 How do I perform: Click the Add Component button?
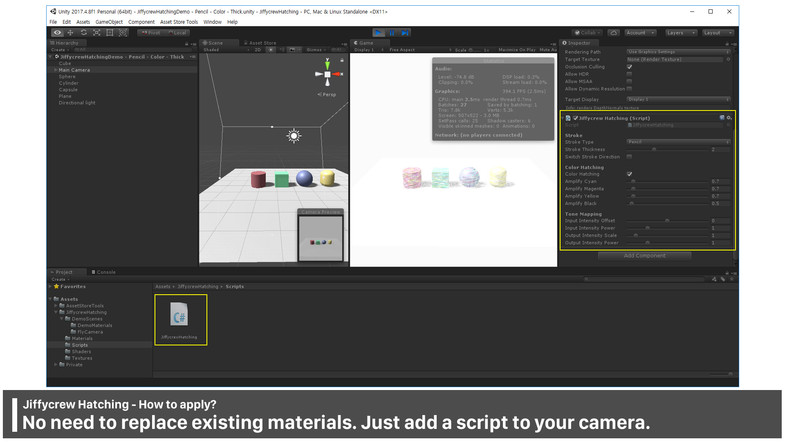[x=645, y=256]
